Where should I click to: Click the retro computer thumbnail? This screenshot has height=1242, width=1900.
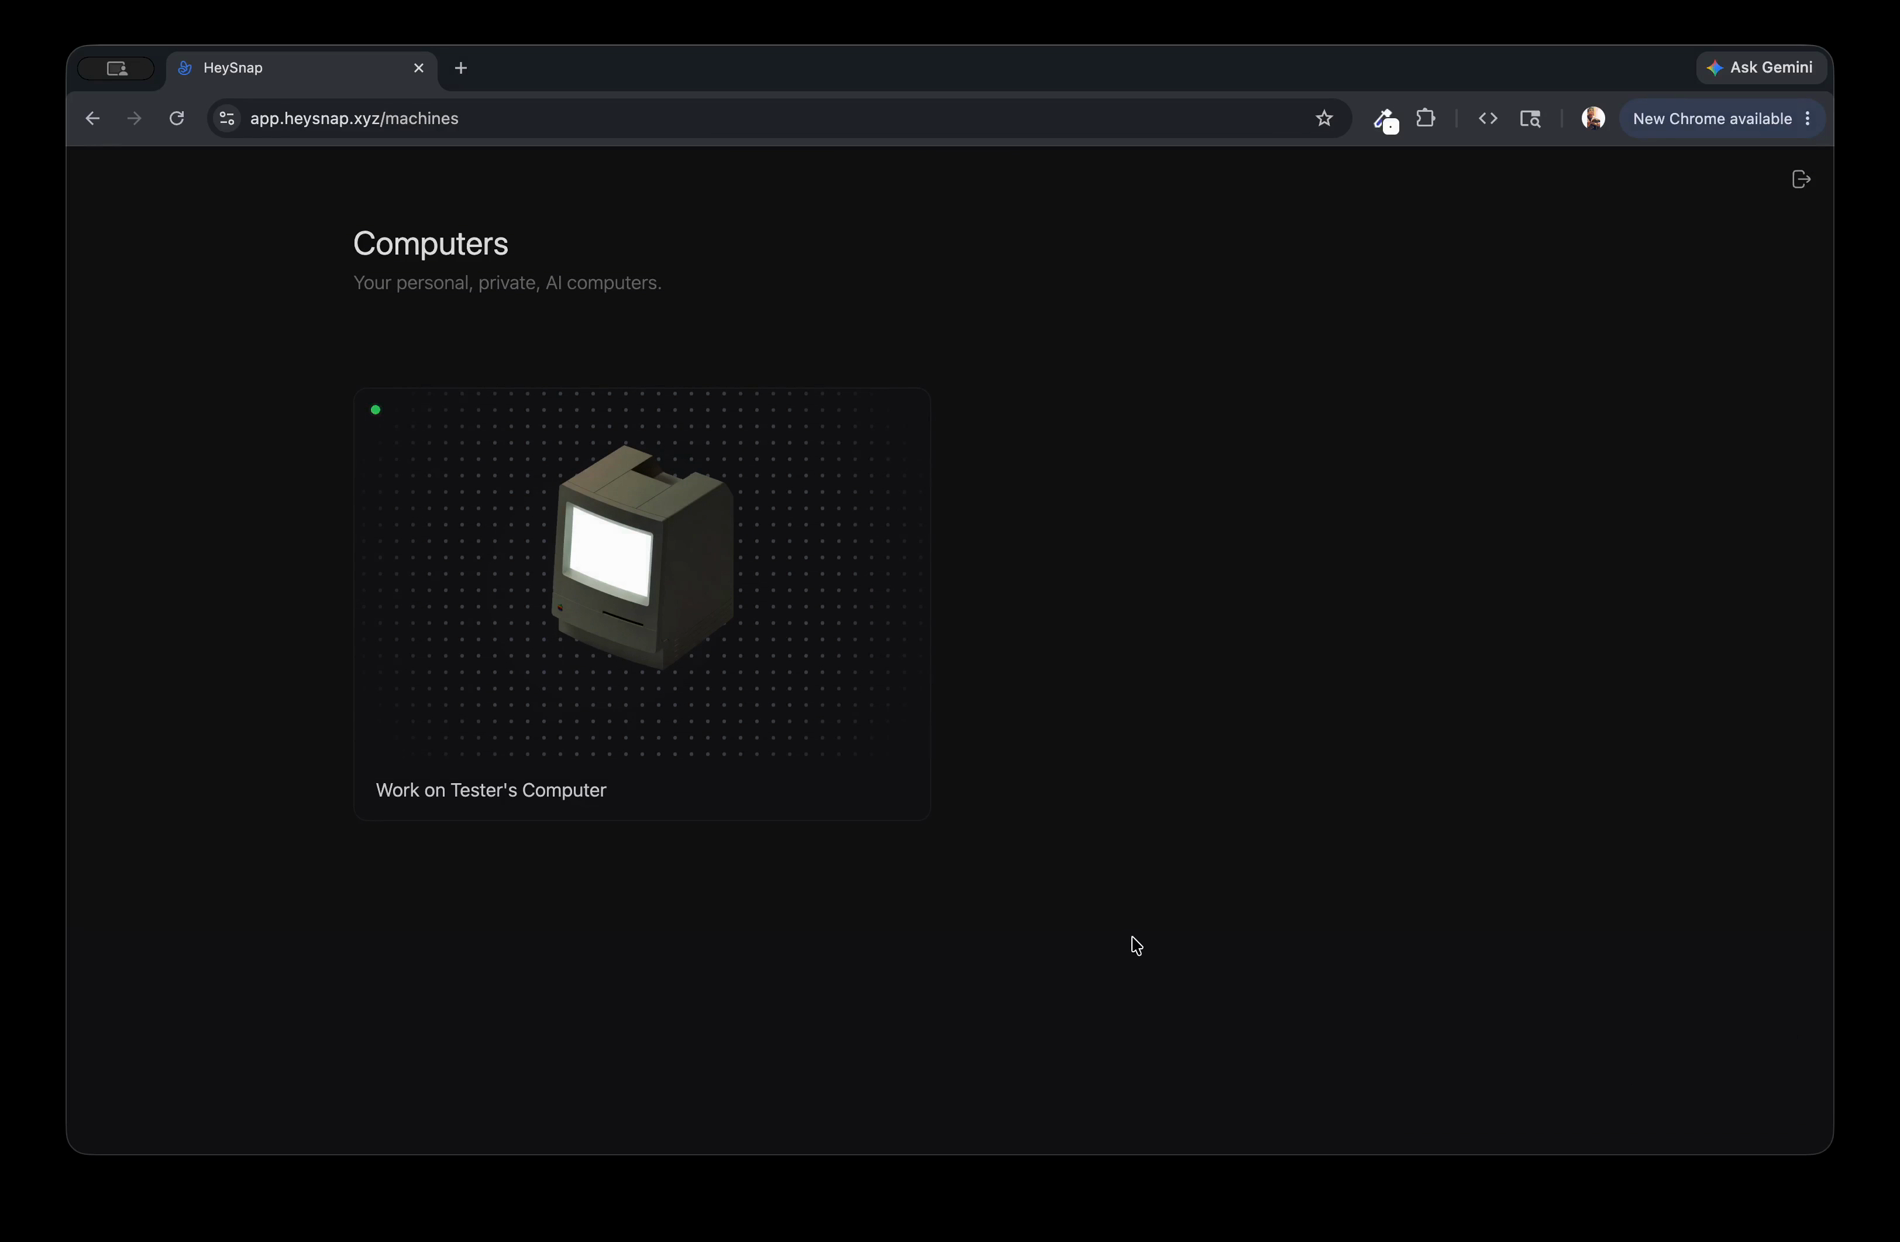(x=642, y=558)
